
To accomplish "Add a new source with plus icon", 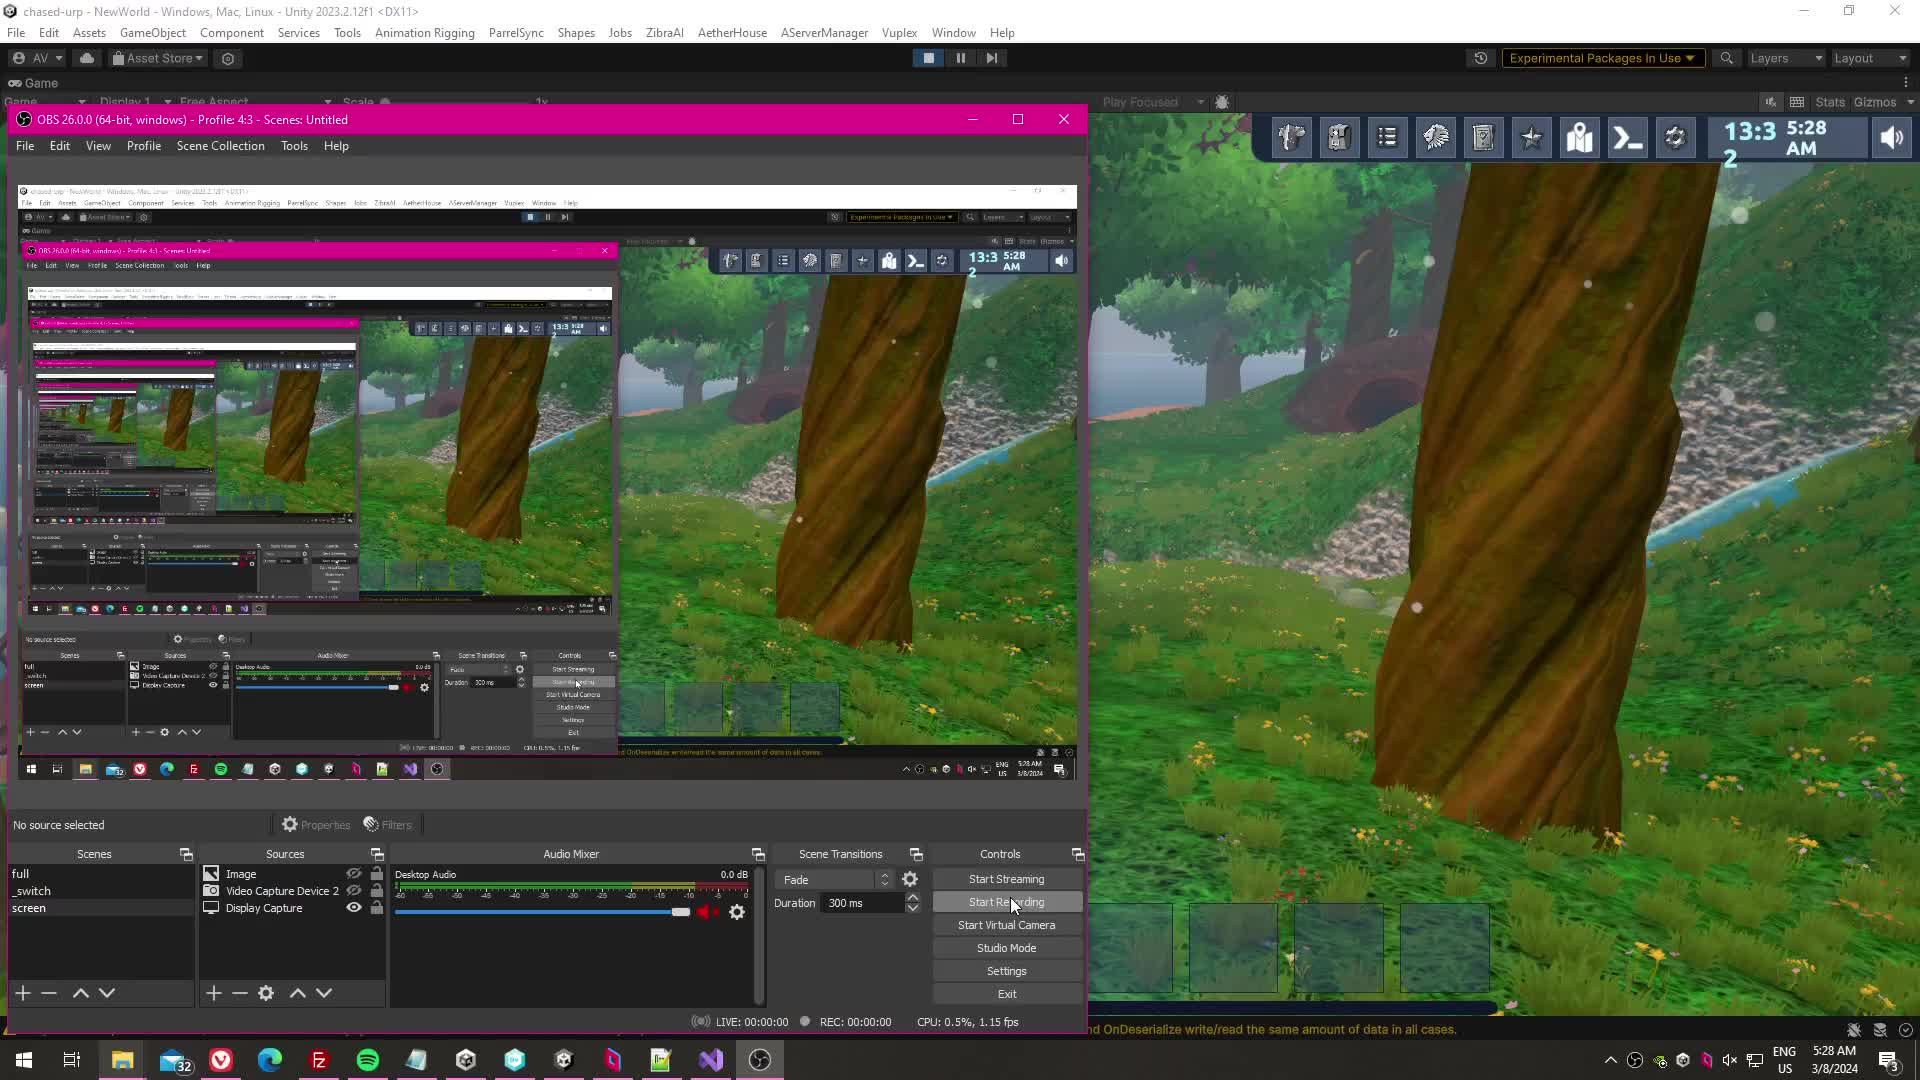I will (213, 993).
